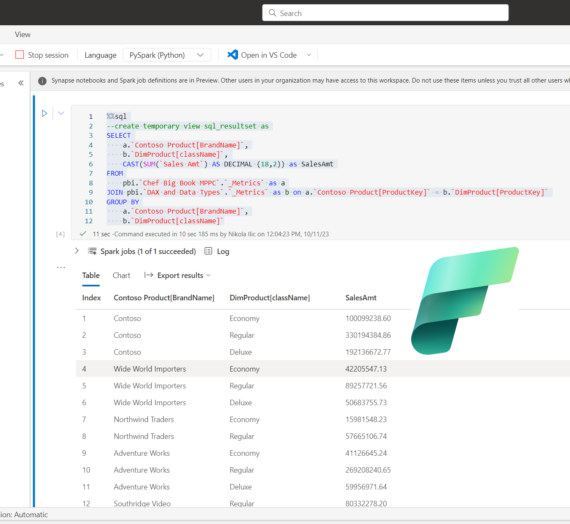Select value 59956971.64
This screenshot has width=570, height=524.
point(366,487)
